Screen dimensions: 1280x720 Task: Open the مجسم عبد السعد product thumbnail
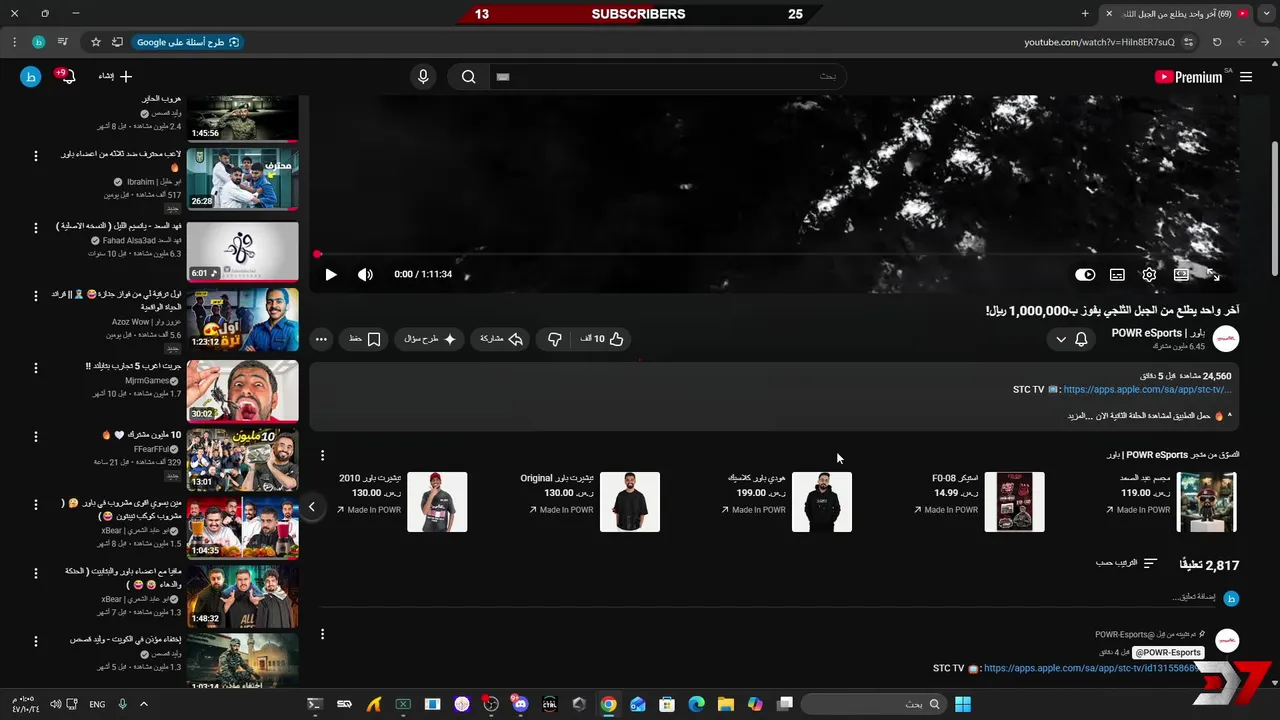1207,502
